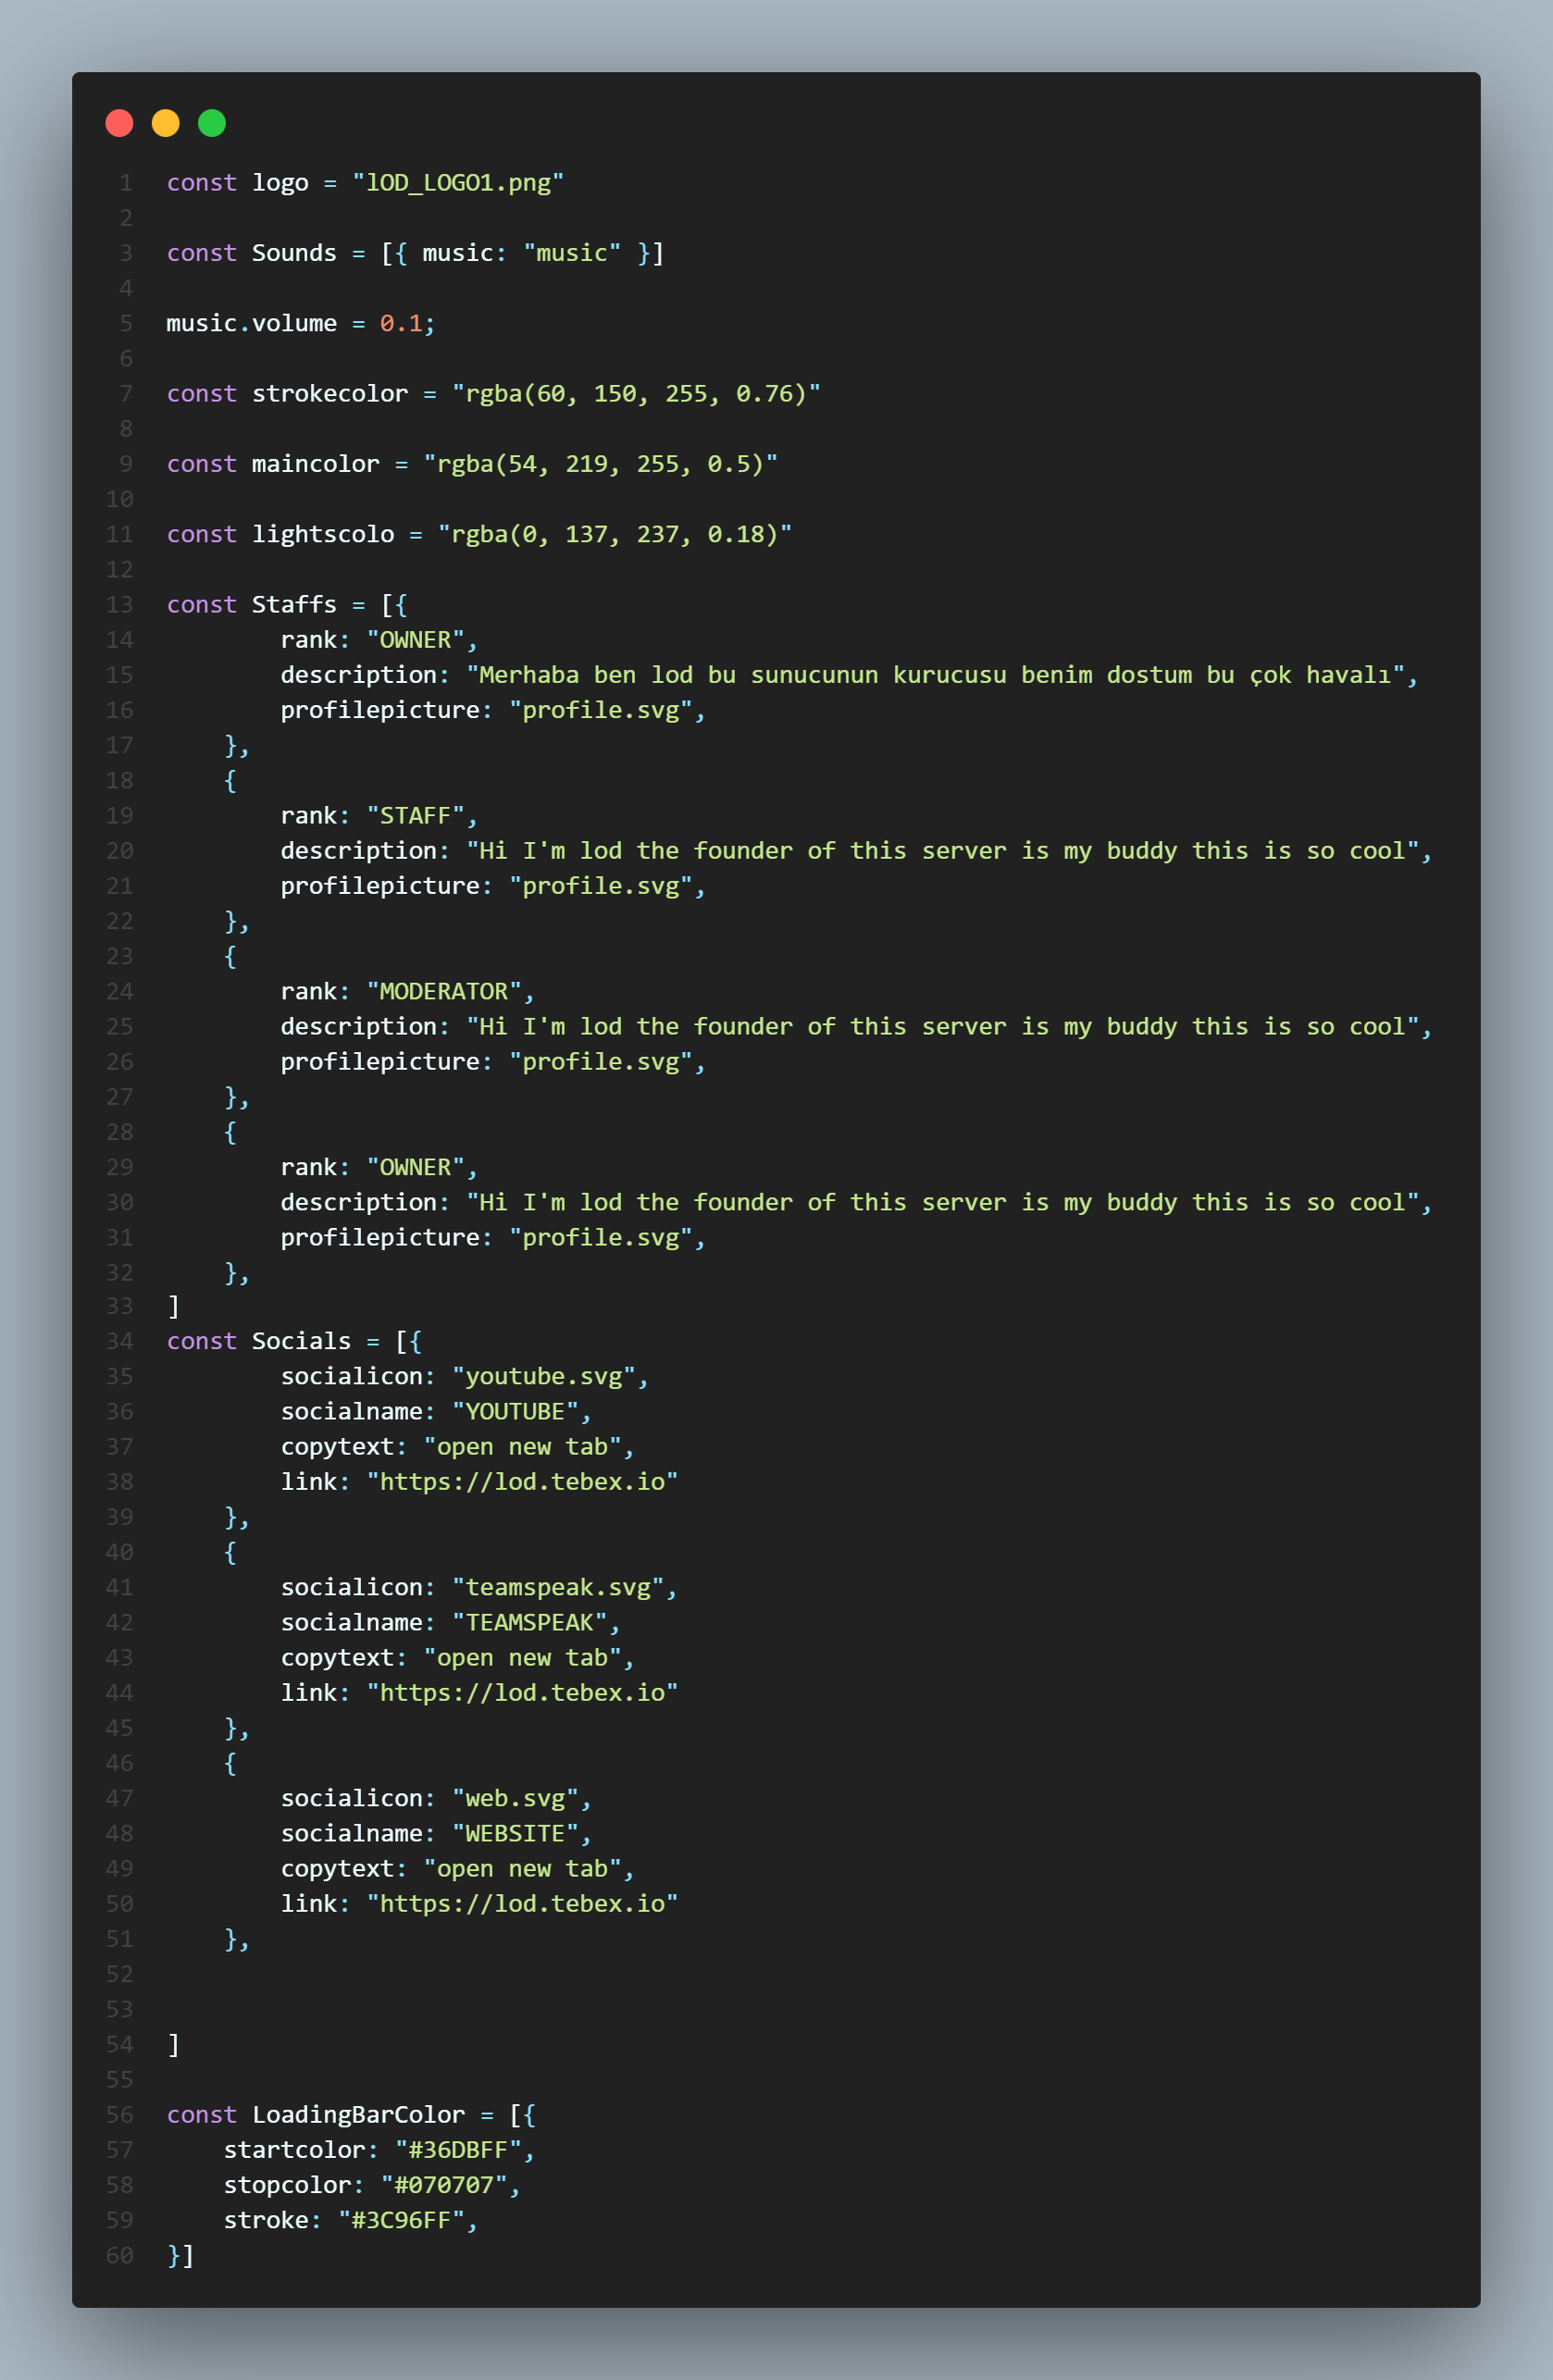Click the Turkish description string on line 15
Image resolution: width=1553 pixels, height=2380 pixels.
(936, 675)
